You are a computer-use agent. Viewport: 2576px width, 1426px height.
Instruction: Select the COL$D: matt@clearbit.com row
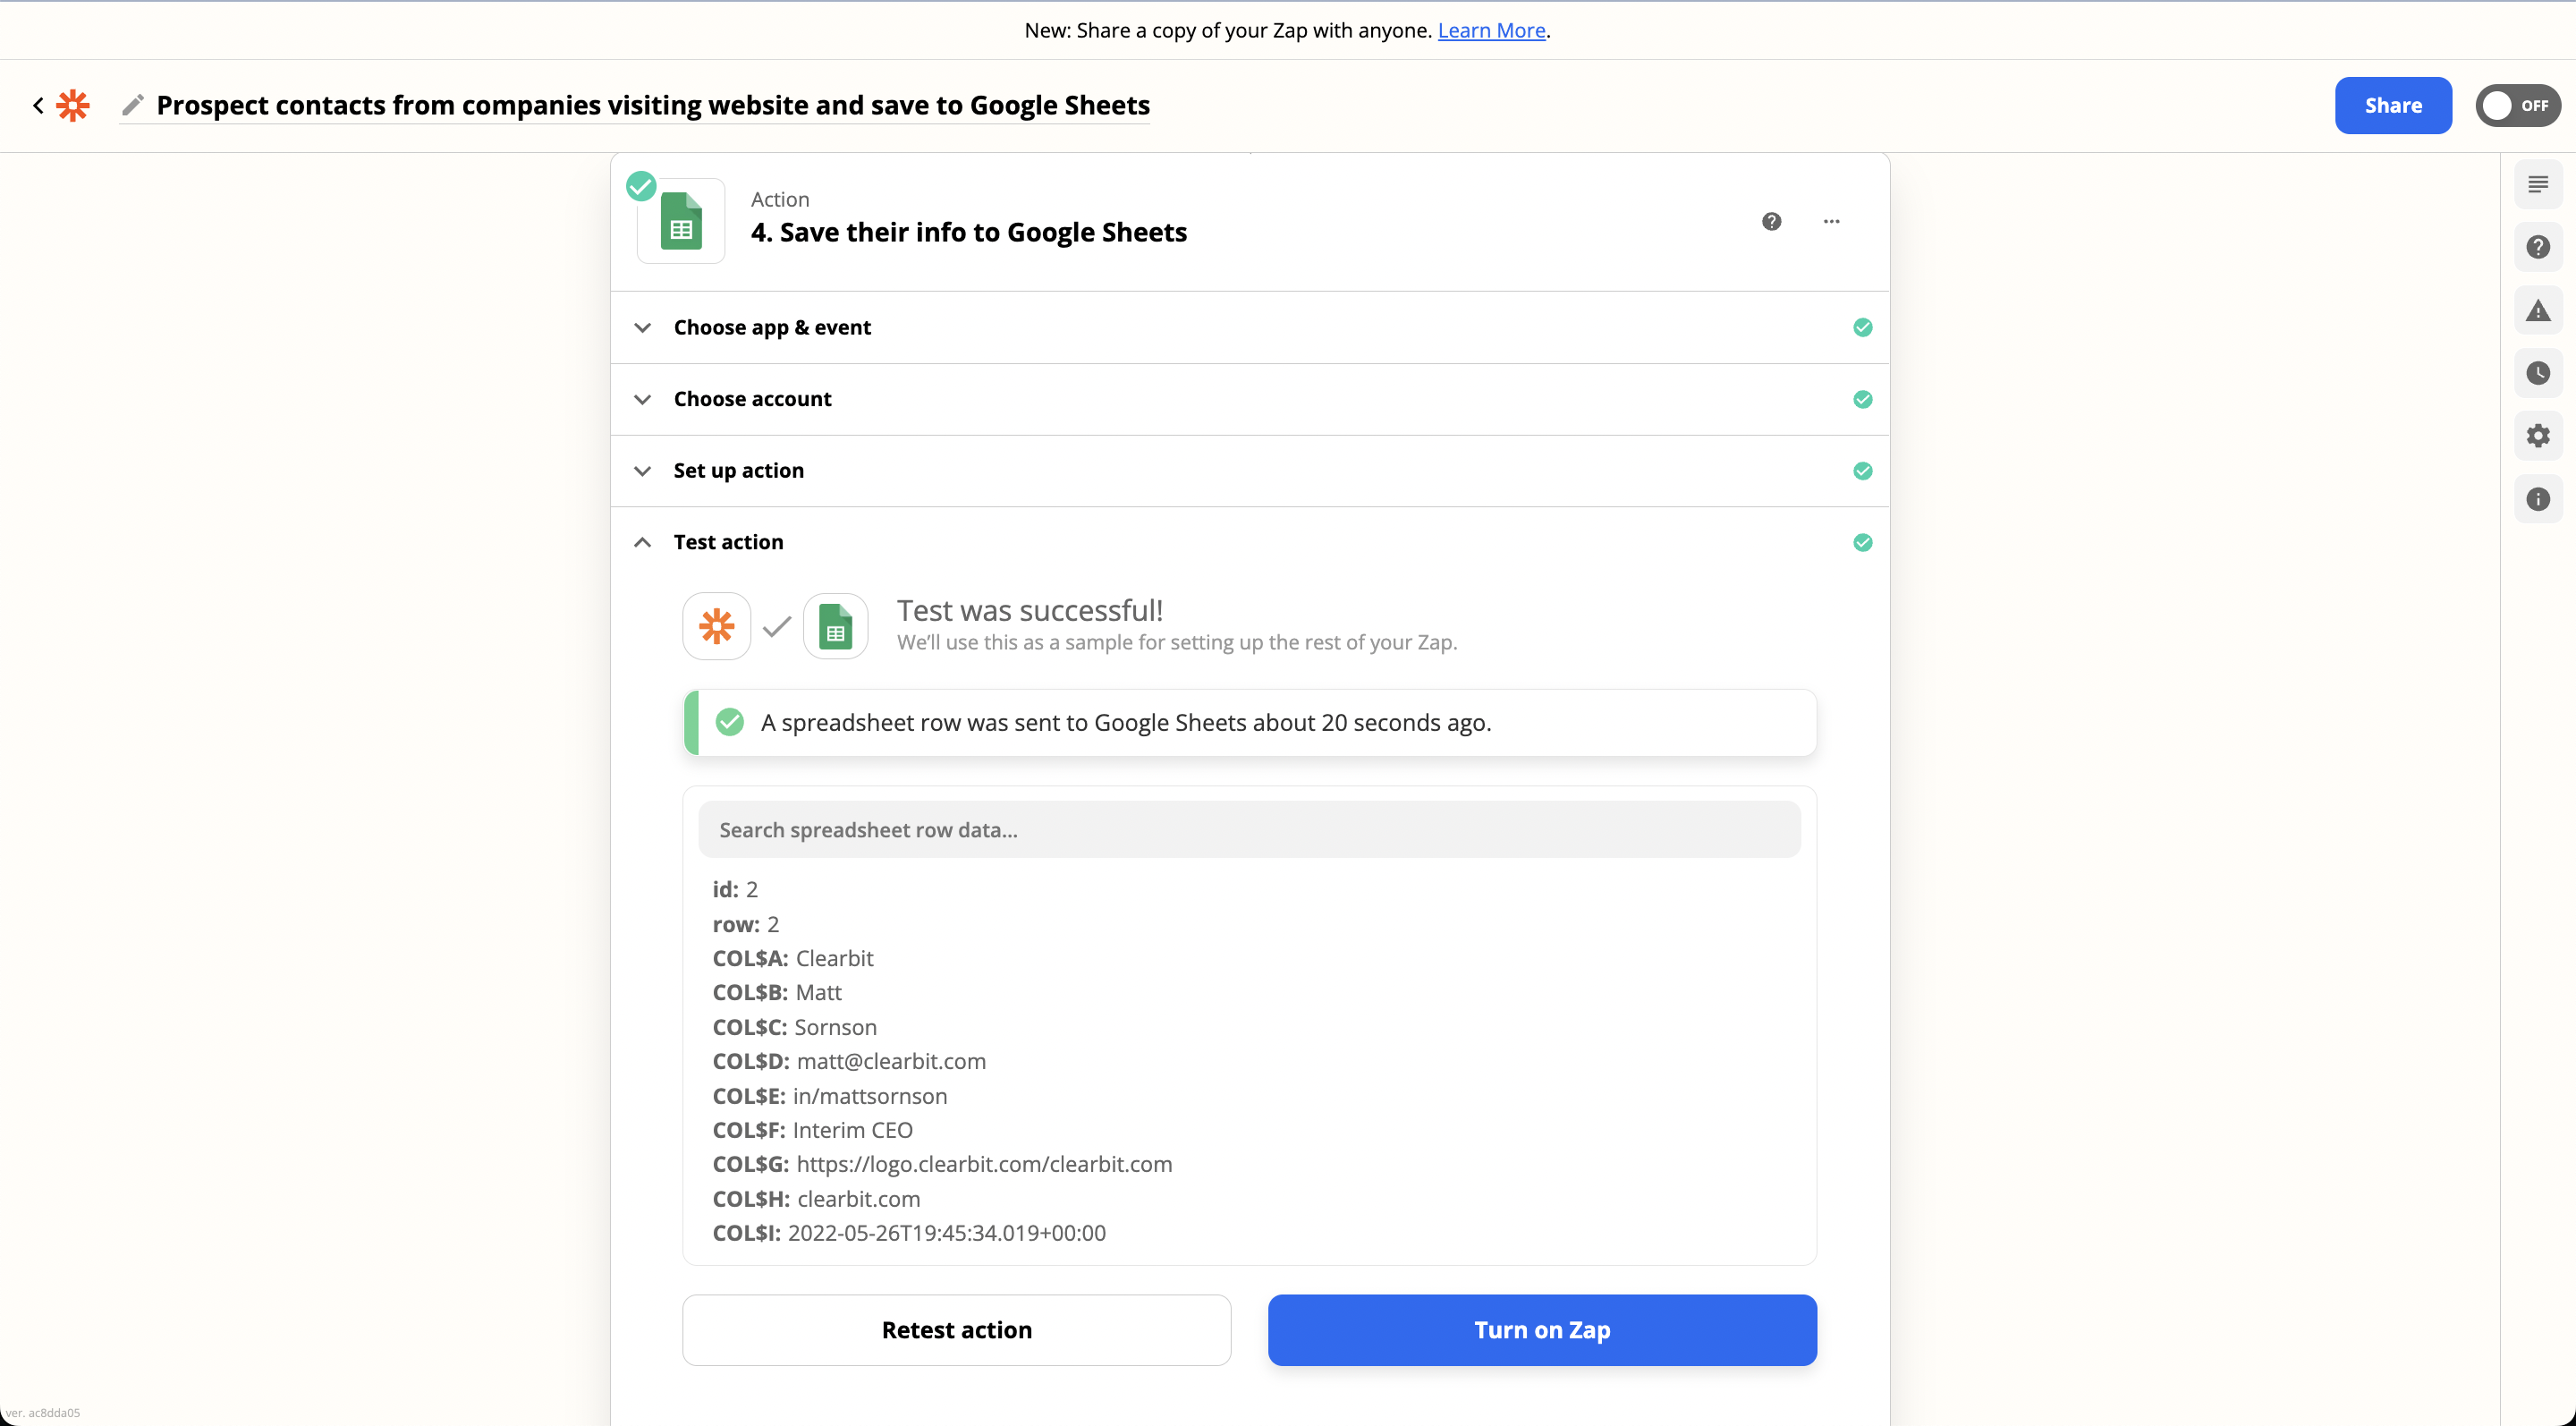coord(849,1061)
